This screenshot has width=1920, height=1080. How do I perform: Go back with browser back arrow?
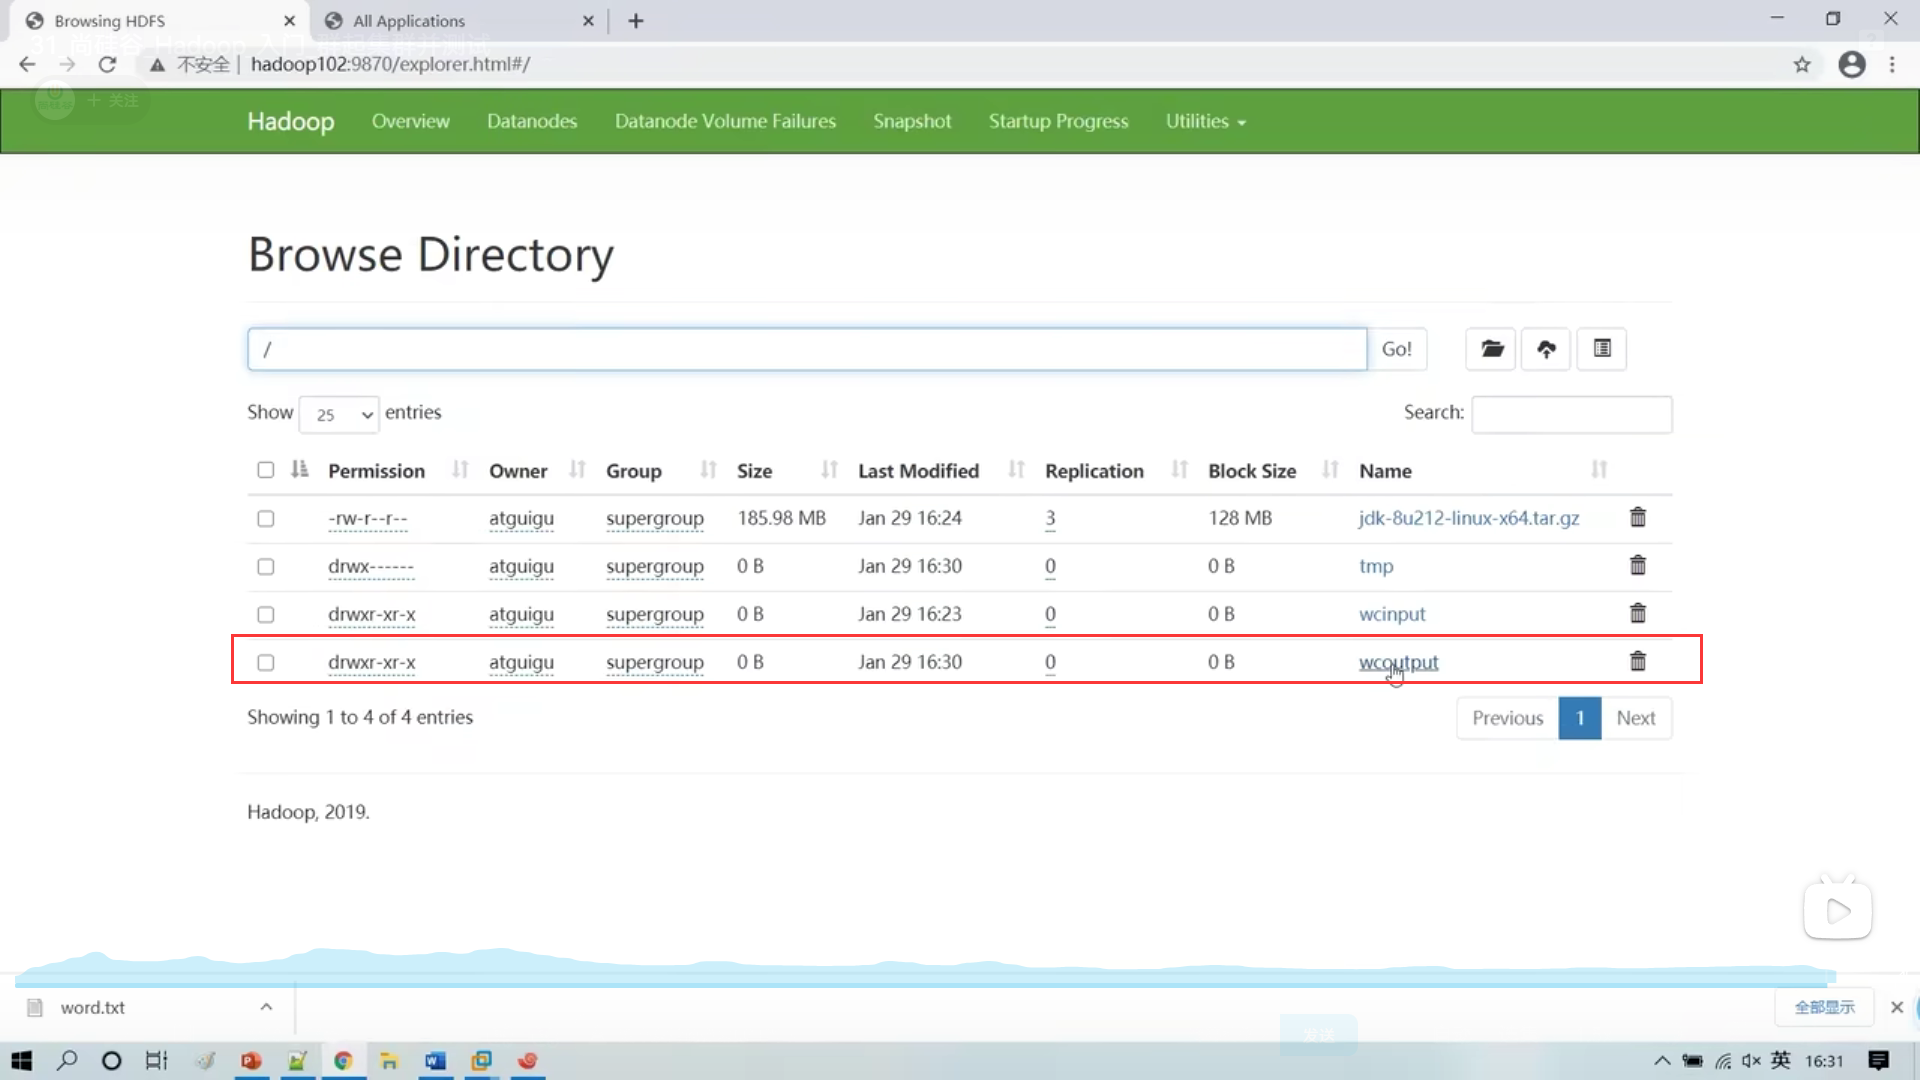tap(27, 64)
